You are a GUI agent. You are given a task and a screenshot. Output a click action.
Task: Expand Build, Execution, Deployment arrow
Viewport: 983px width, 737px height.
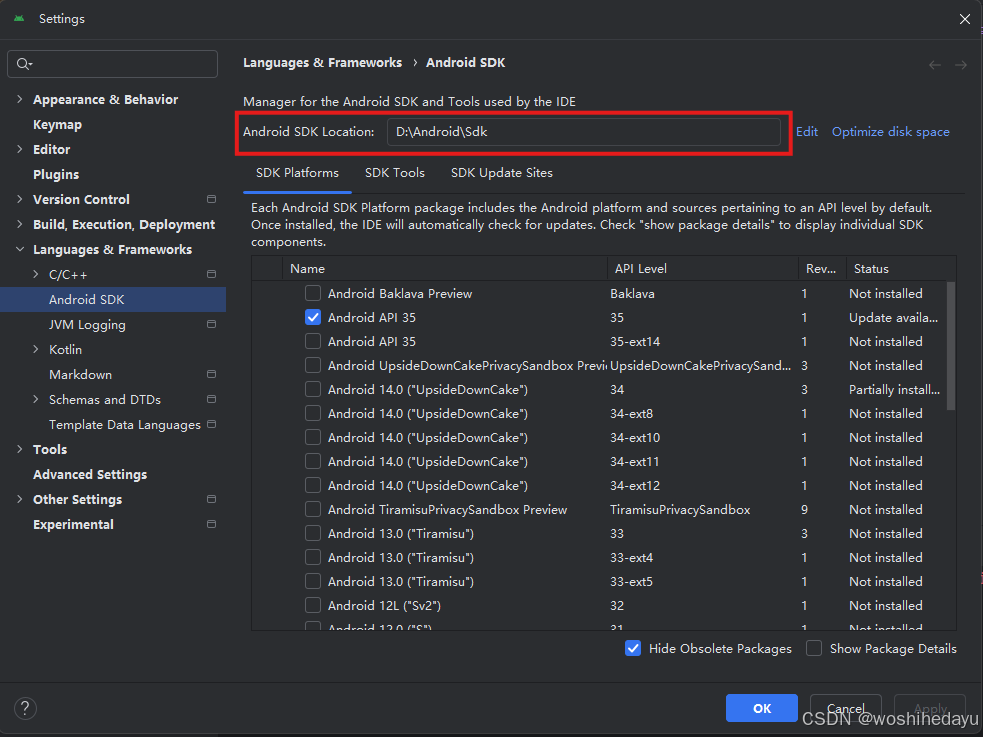click(x=19, y=224)
